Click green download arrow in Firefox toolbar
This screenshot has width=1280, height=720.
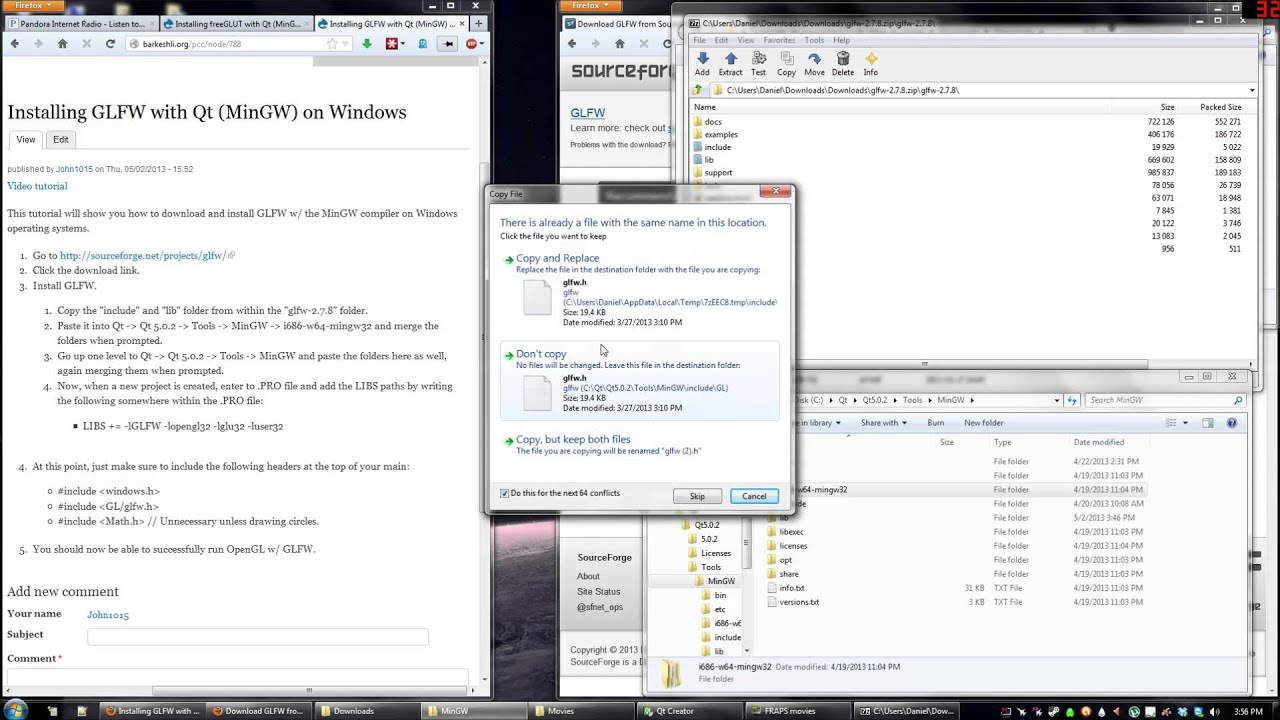367,44
